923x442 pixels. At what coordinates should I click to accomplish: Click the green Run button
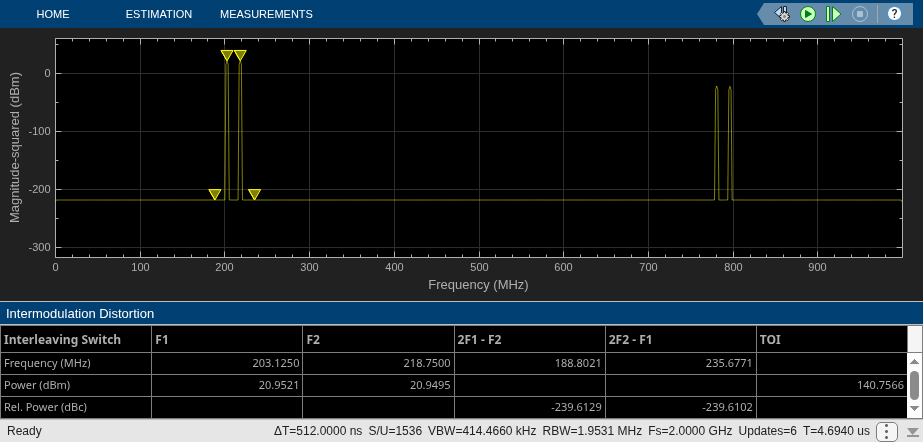(x=808, y=14)
